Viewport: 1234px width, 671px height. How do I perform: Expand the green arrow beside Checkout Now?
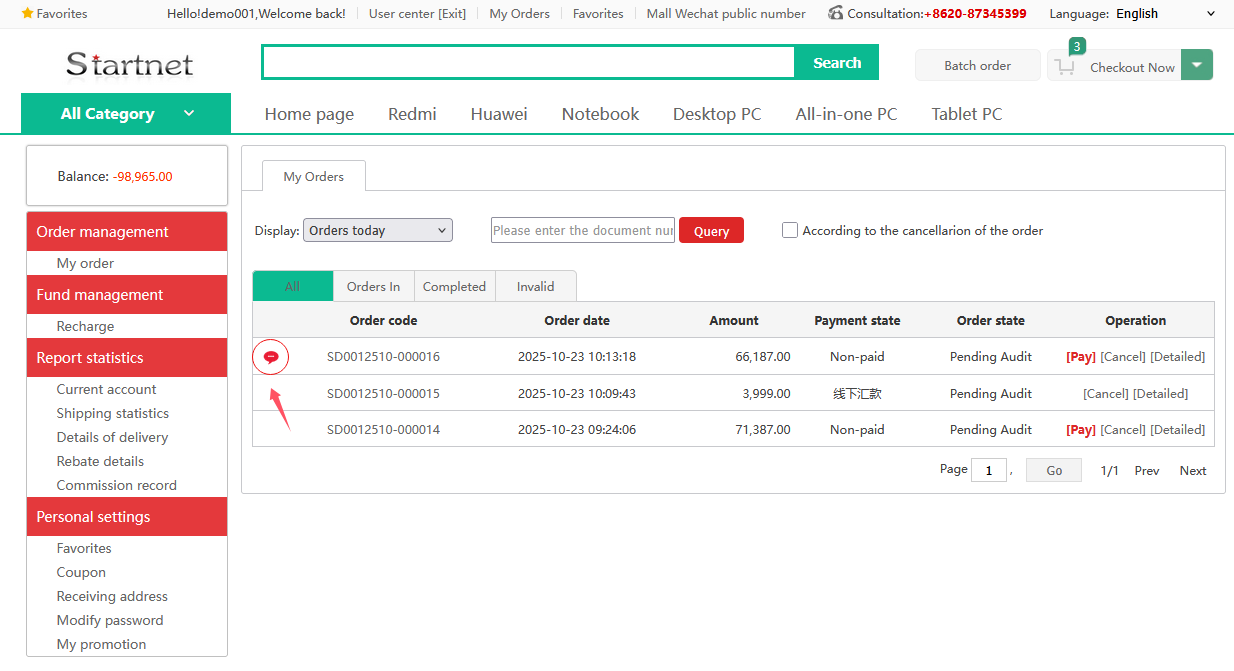pyautogui.click(x=1197, y=65)
